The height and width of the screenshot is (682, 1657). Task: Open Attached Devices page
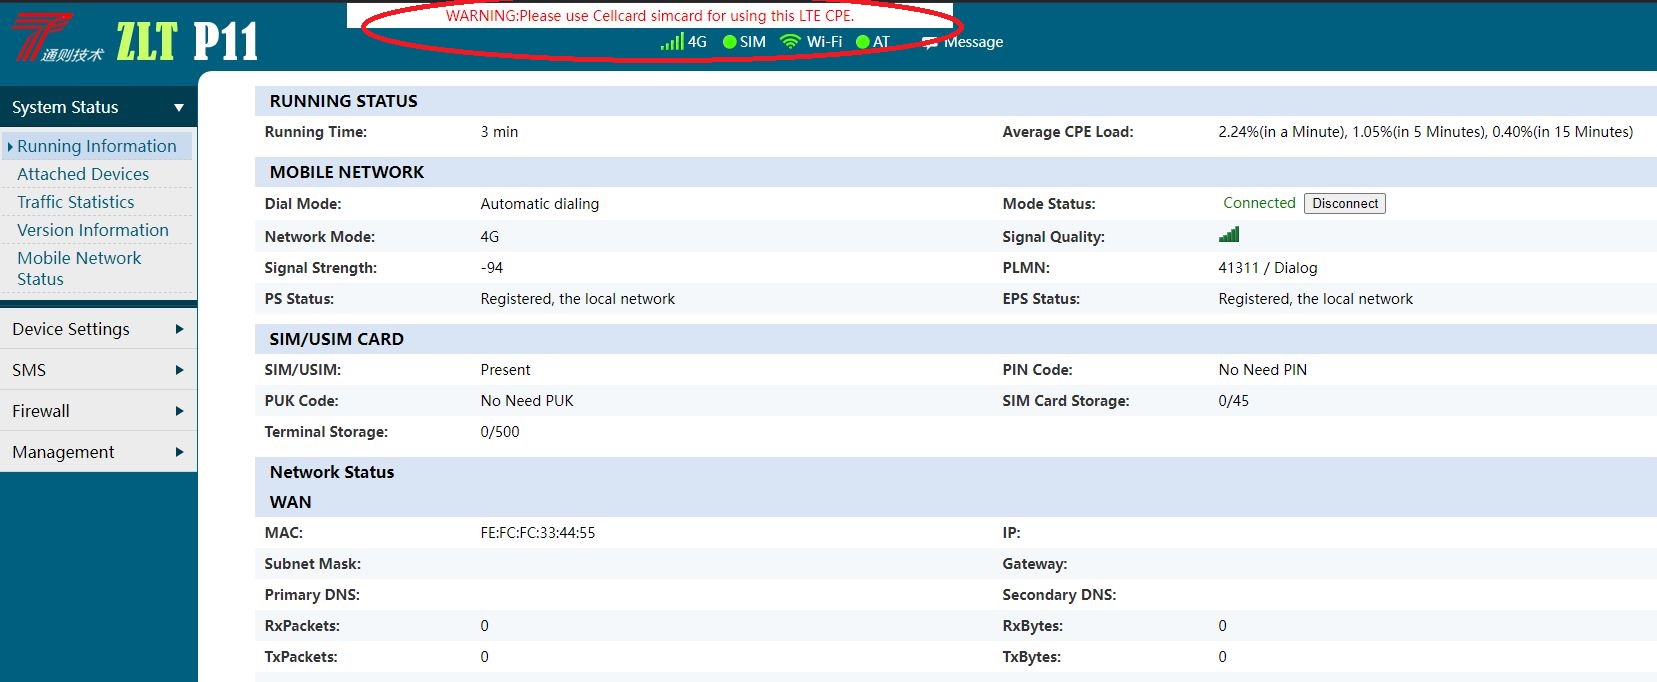pos(83,174)
